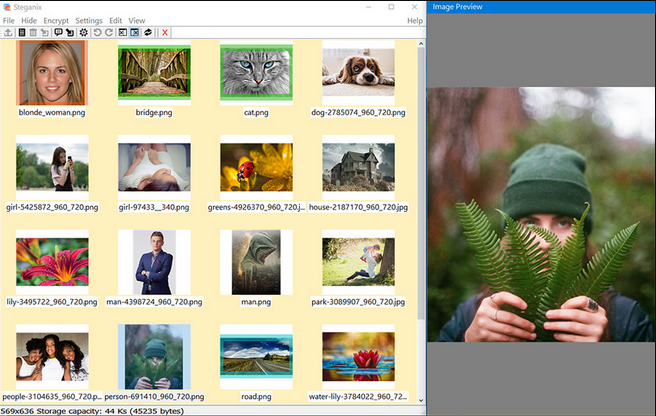Click the red X toolbar icon
The width and height of the screenshot is (656, 416).
coord(165,33)
